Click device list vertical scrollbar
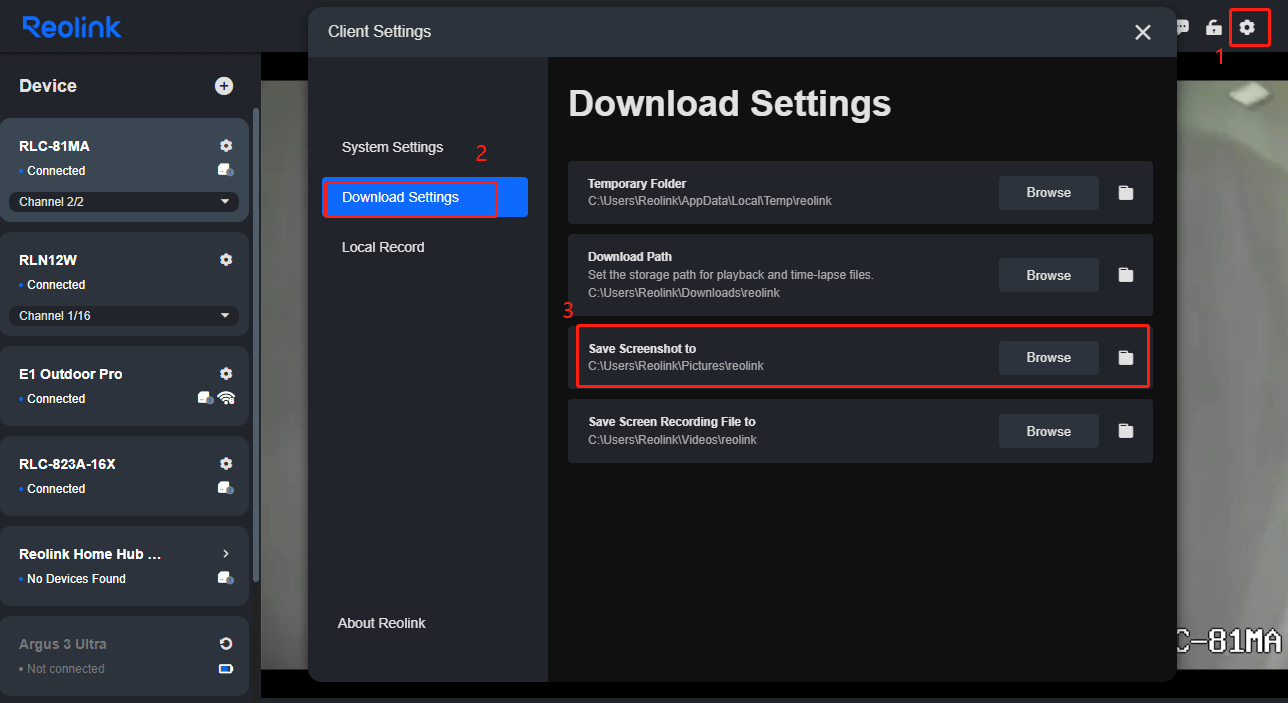 [256, 345]
